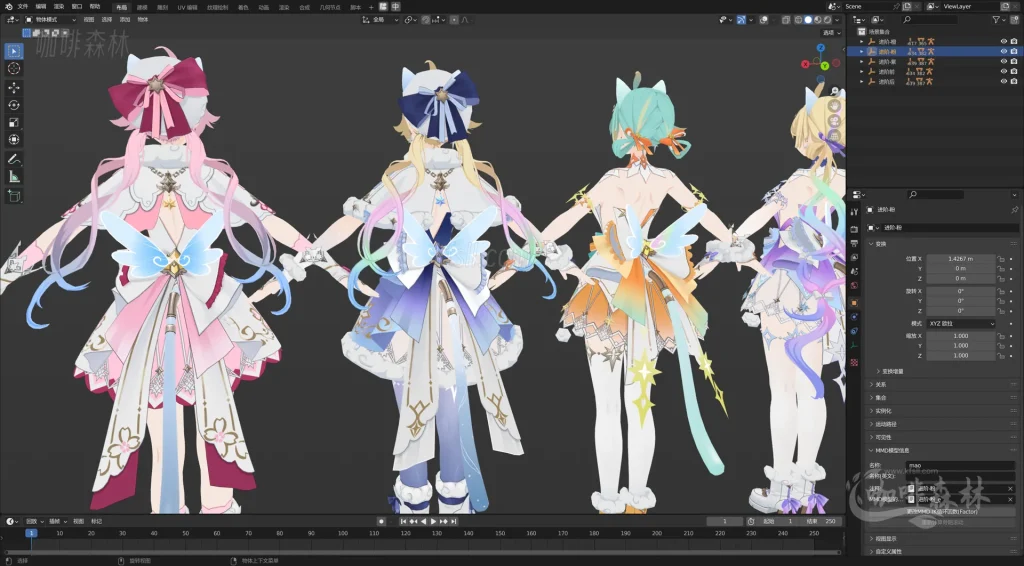This screenshot has width=1024, height=566.
Task: Open the File menu
Action: [22, 7]
